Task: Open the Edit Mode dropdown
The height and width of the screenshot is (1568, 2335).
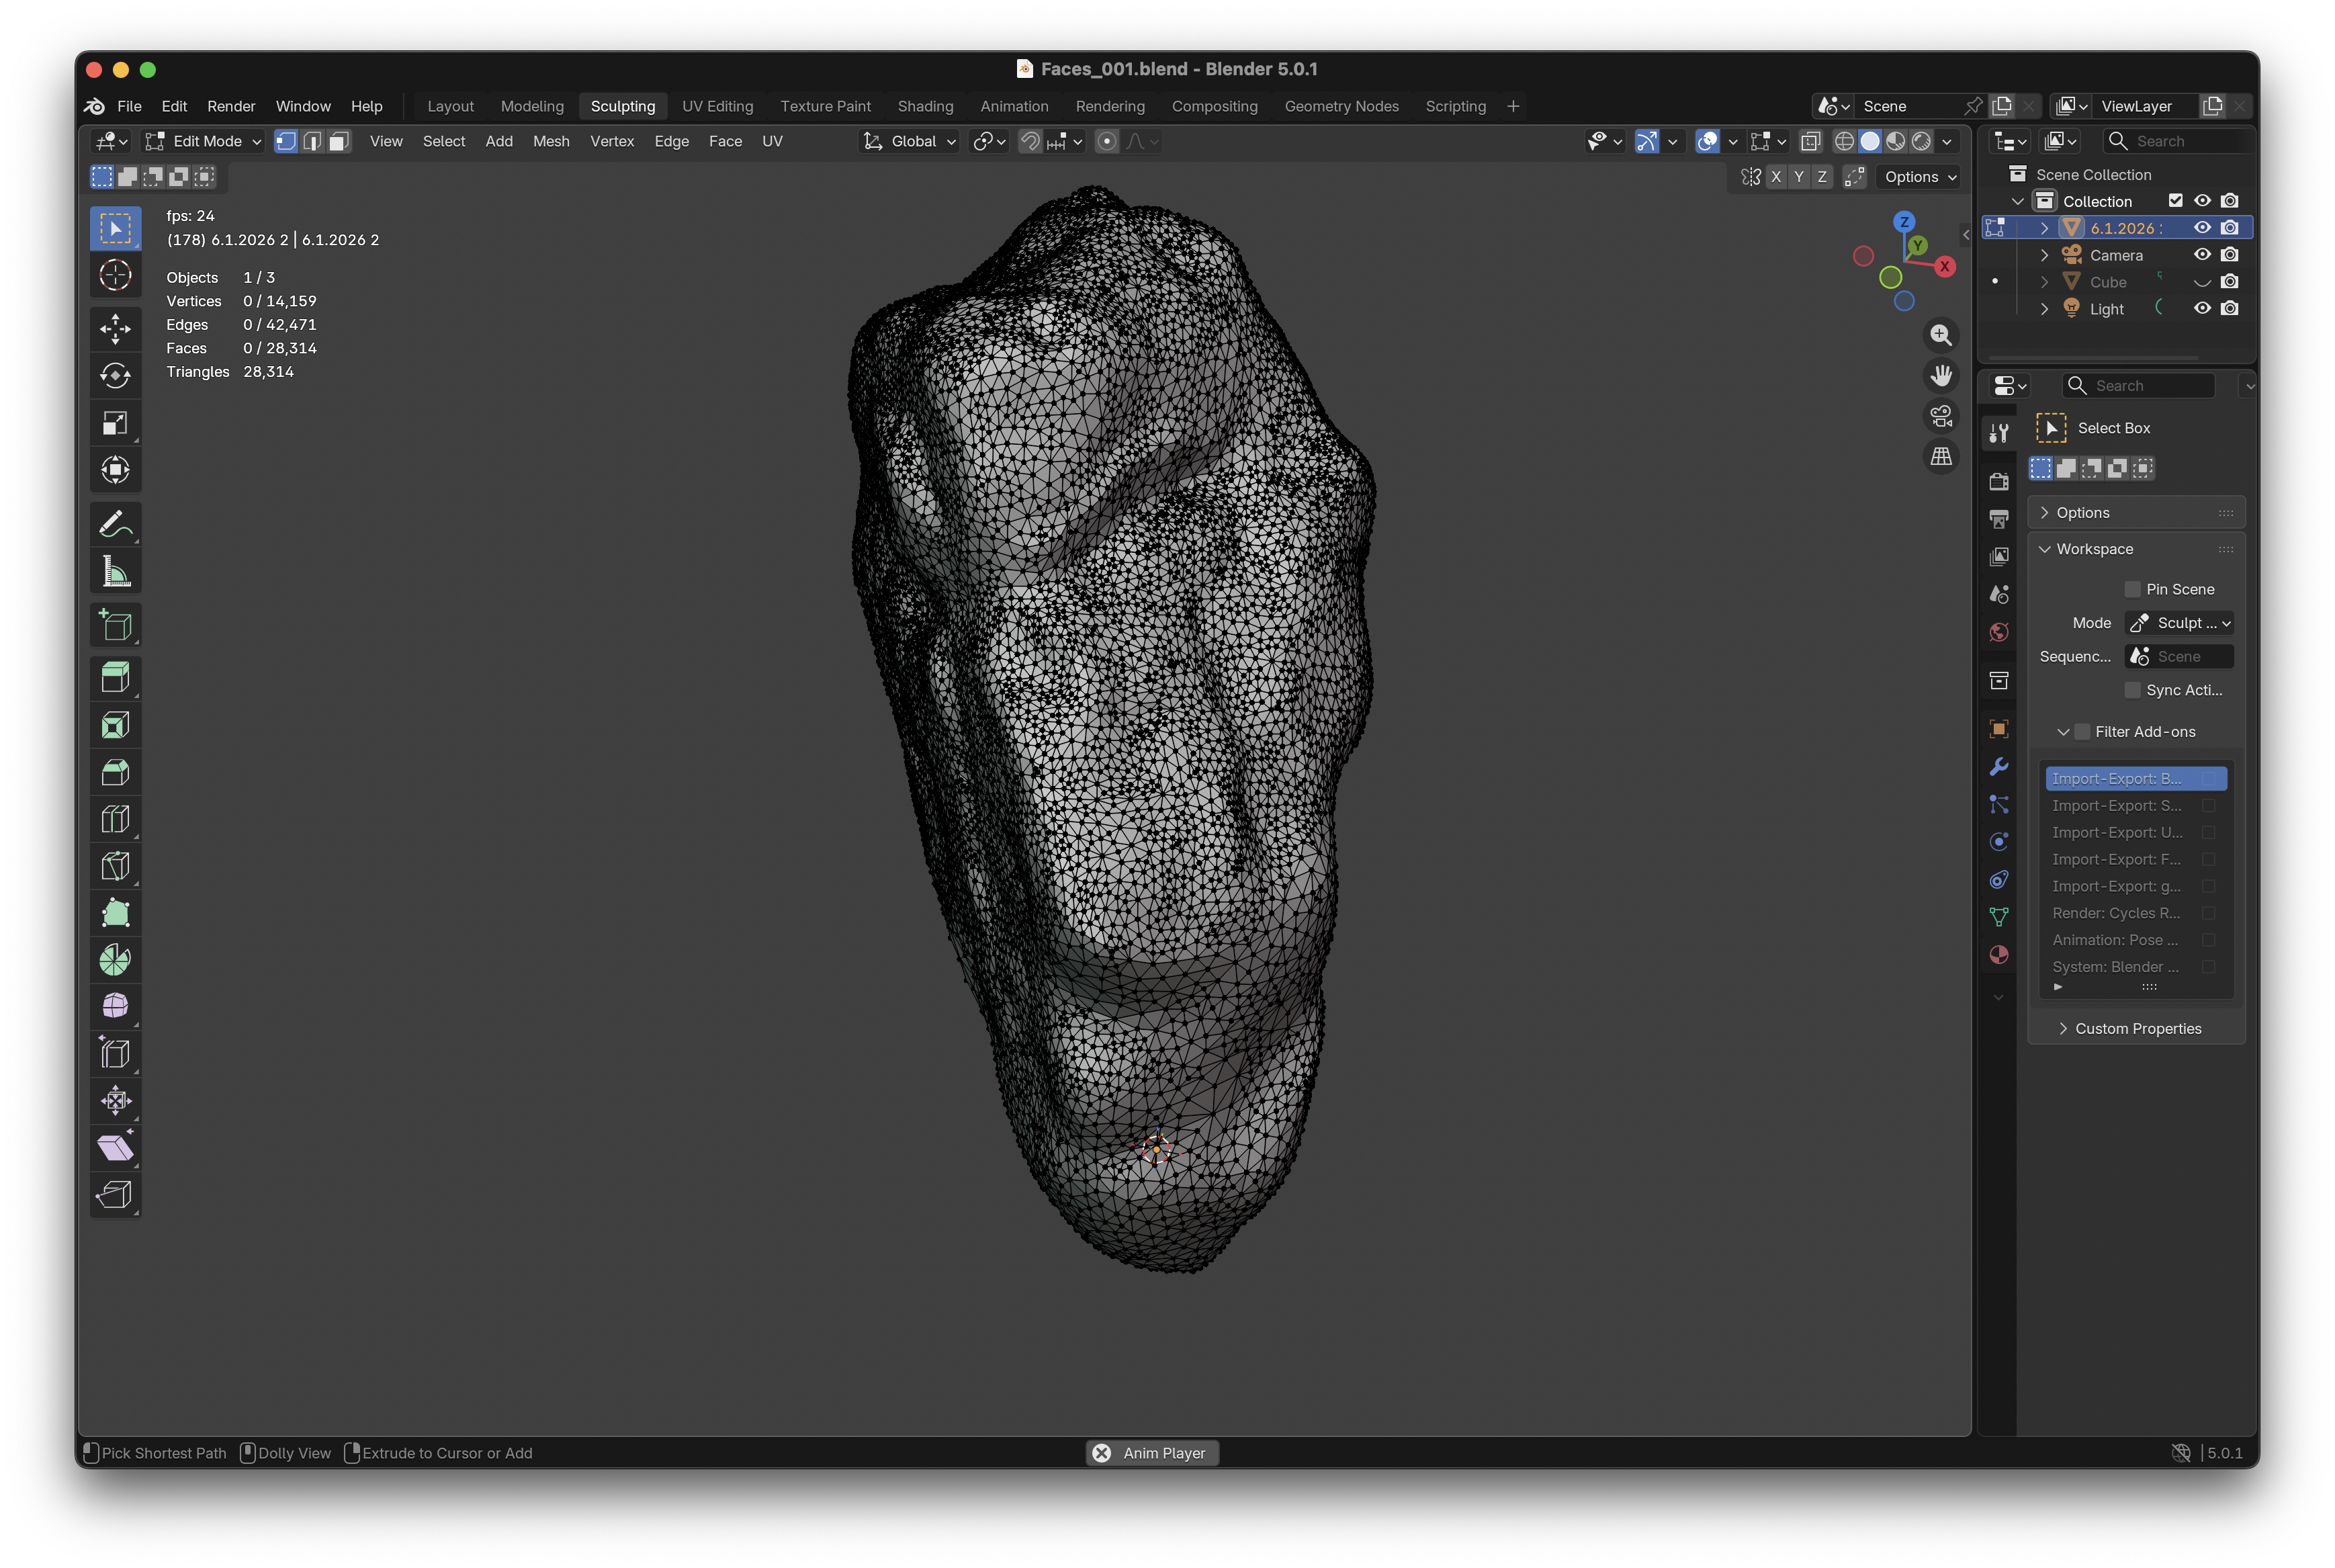Action: 203,141
